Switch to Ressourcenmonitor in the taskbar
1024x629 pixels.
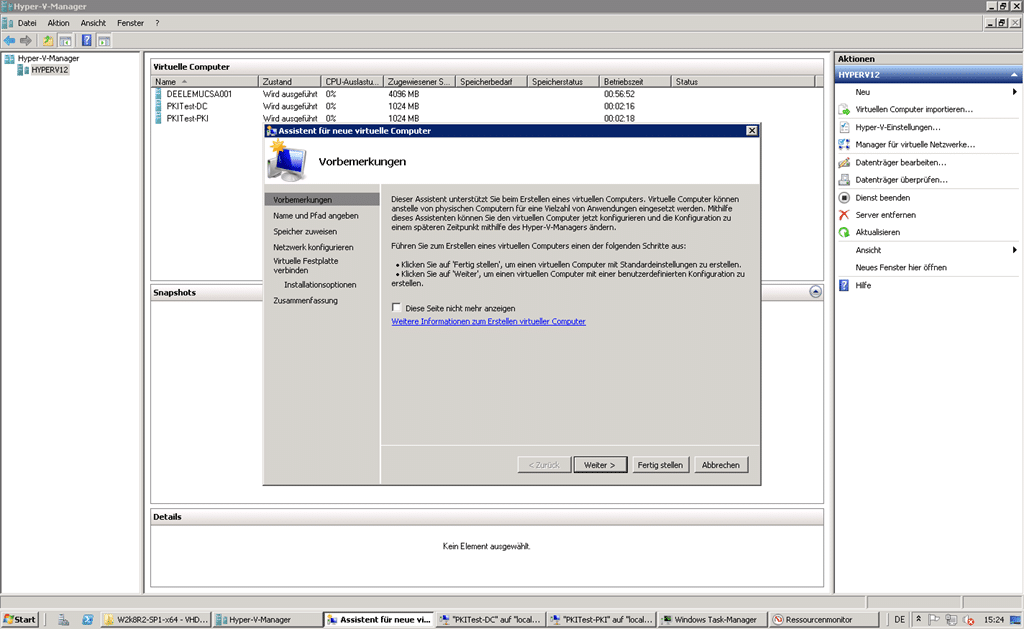tap(822, 619)
